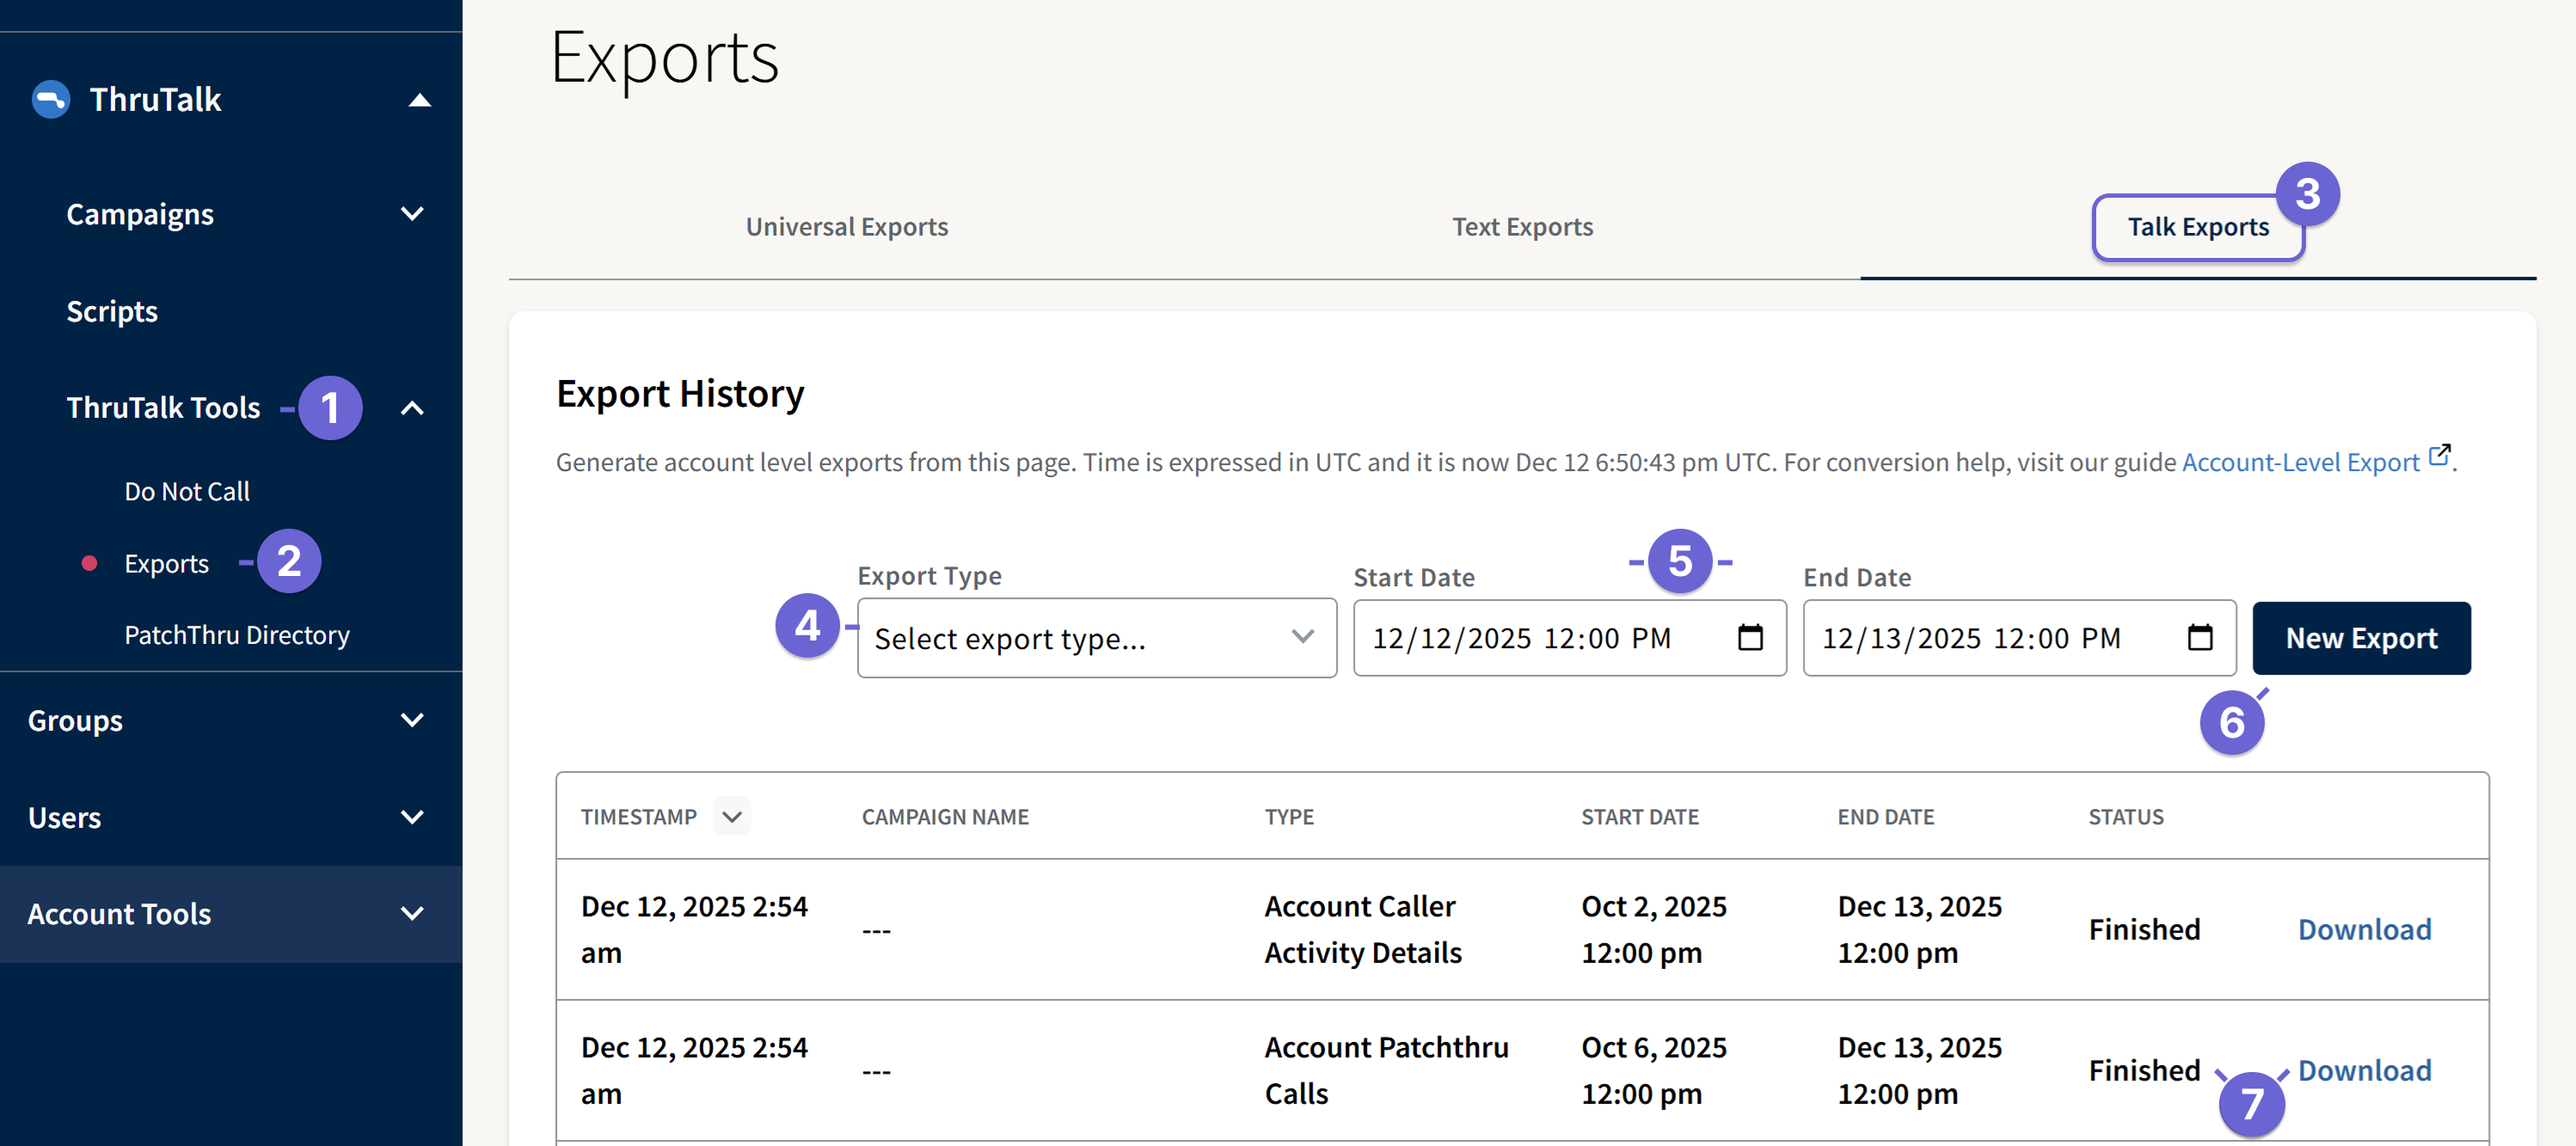The image size is (2576, 1146).
Task: Open the Start Date calendar picker icon
Action: [x=1750, y=637]
